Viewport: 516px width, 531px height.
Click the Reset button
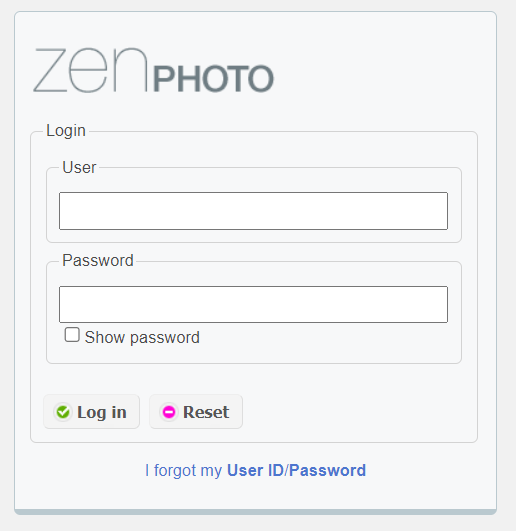(x=196, y=412)
